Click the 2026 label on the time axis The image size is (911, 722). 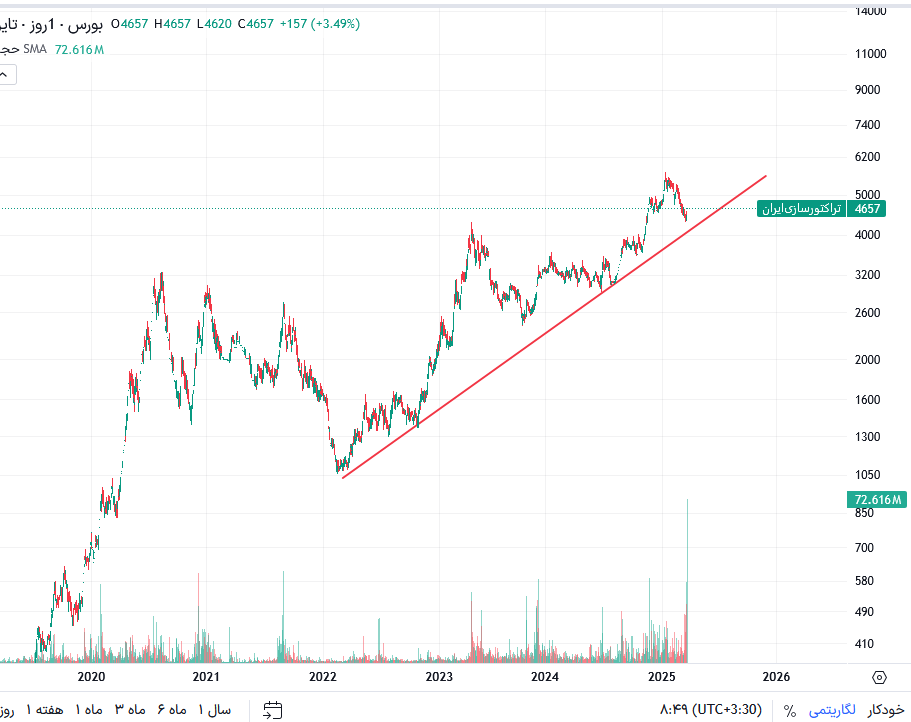(x=776, y=677)
